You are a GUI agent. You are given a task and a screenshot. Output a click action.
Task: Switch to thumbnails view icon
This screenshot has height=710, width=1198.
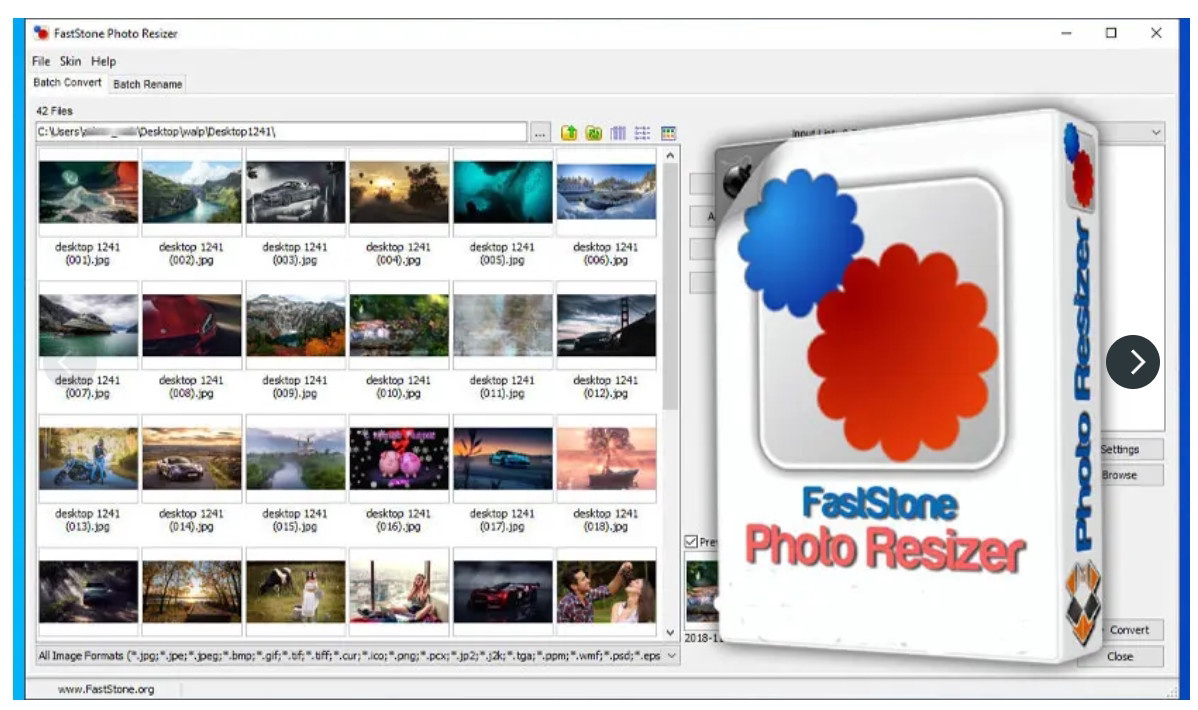pos(669,133)
